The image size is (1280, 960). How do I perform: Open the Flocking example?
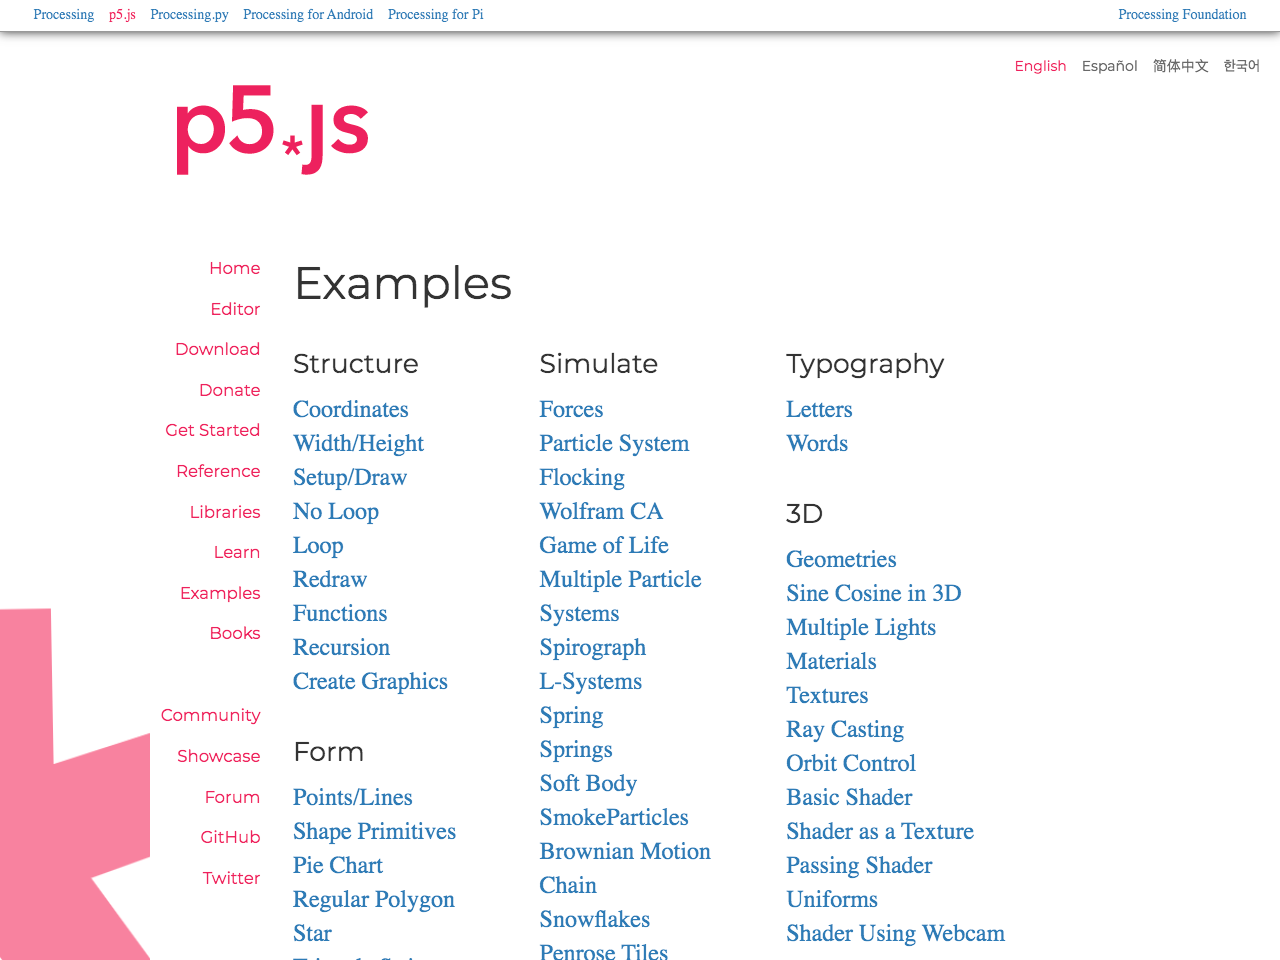pyautogui.click(x=582, y=477)
